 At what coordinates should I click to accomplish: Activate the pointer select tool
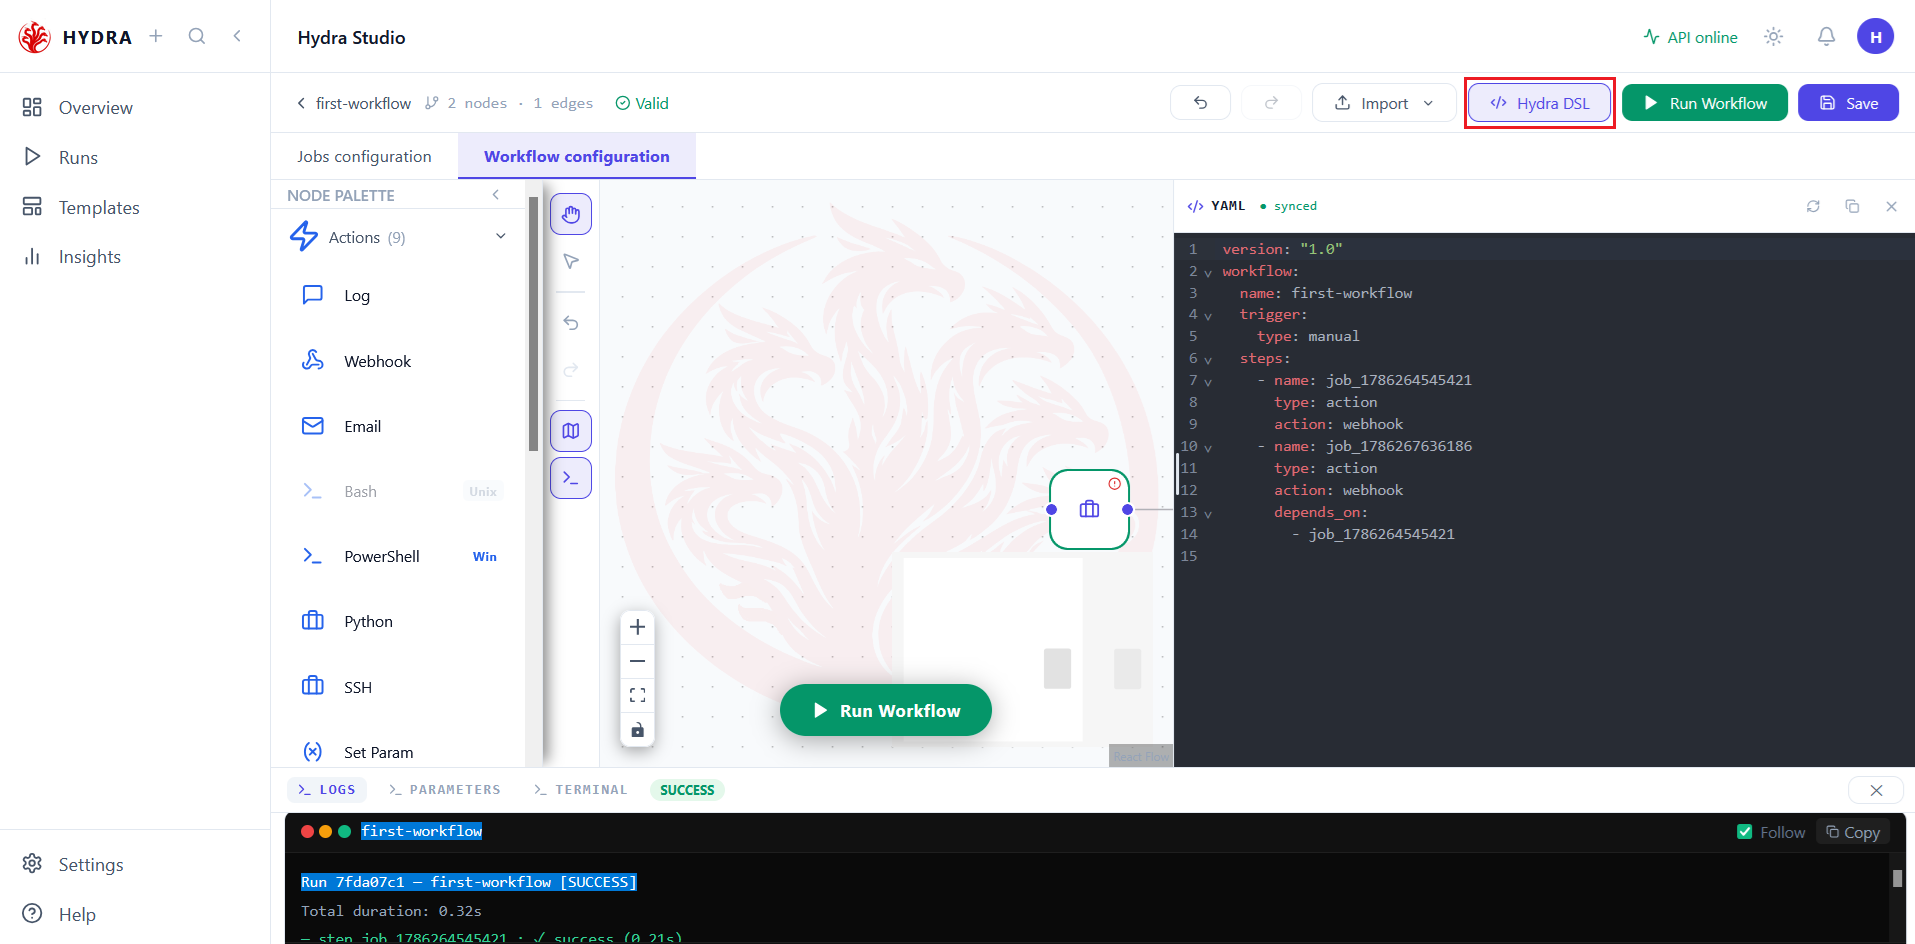(x=571, y=261)
